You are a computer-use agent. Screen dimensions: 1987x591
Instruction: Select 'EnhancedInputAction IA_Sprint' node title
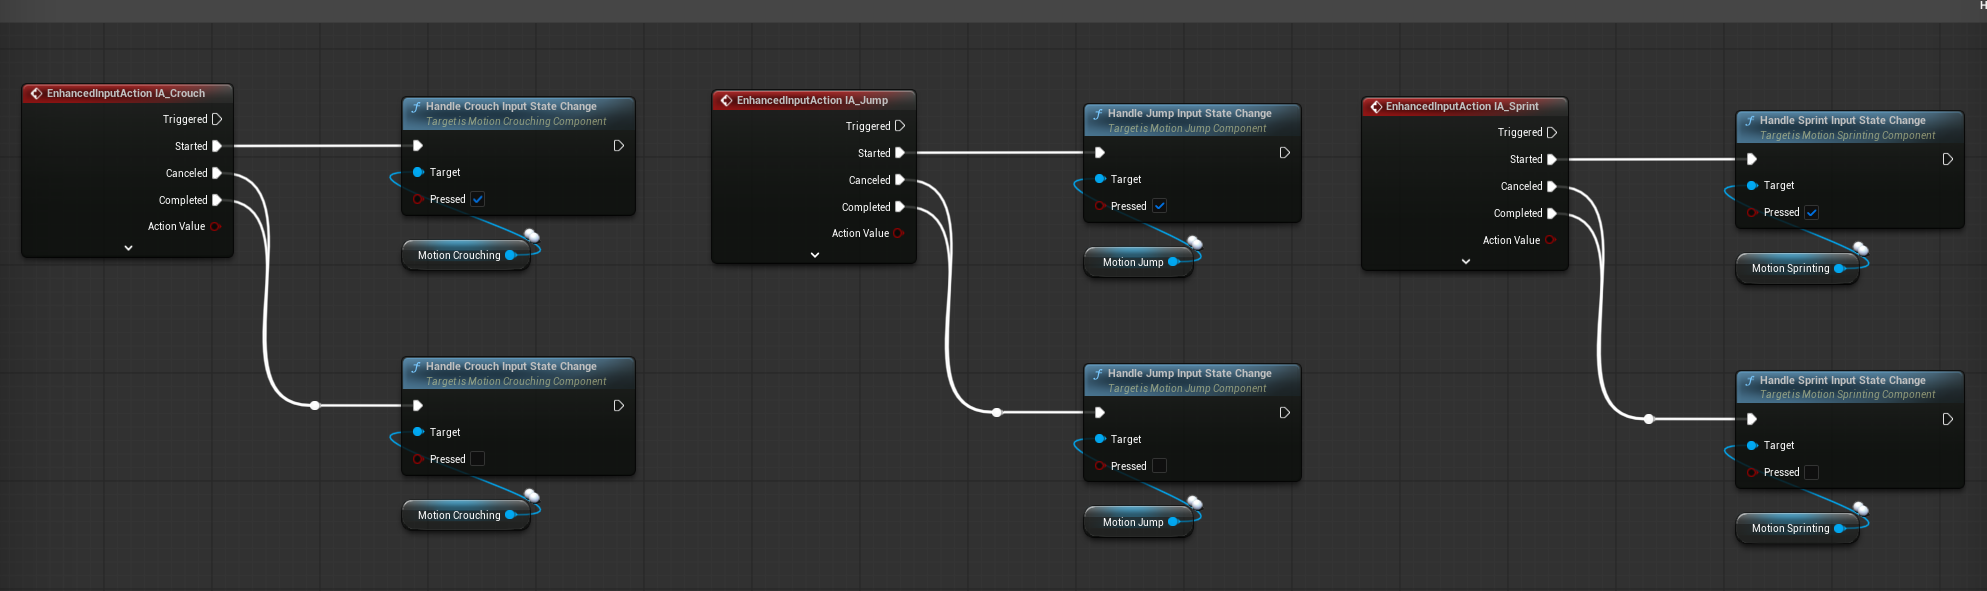pos(1462,106)
